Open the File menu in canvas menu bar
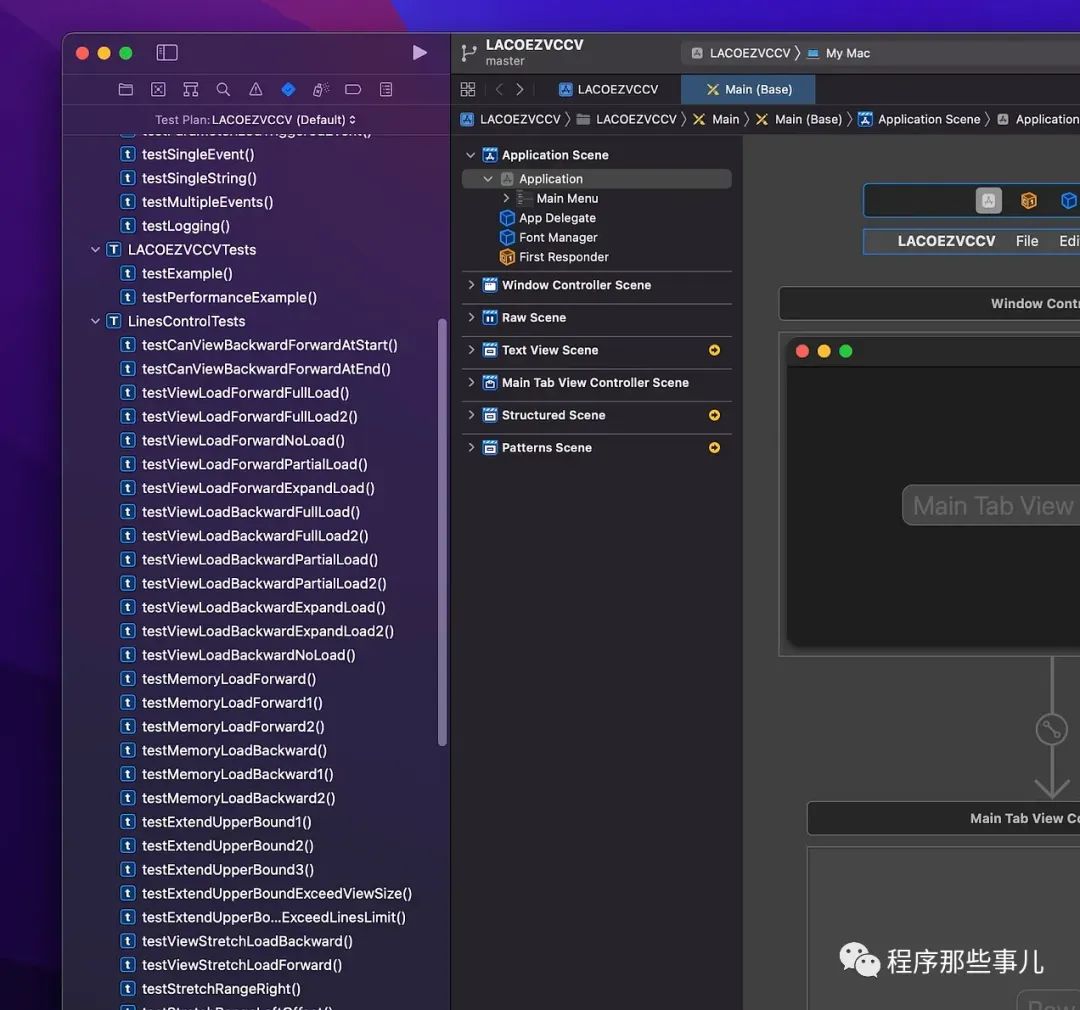Image resolution: width=1080 pixels, height=1010 pixels. pyautogui.click(x=1026, y=241)
